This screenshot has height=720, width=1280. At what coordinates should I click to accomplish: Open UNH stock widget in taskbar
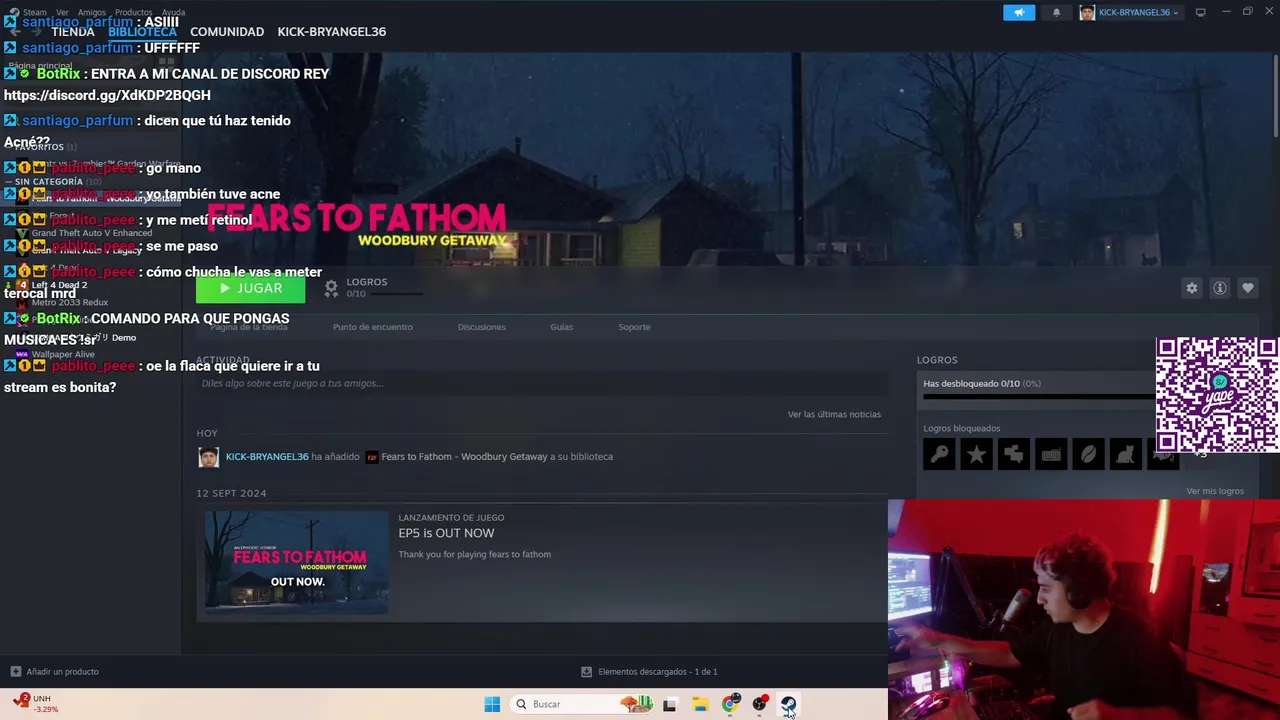click(x=34, y=704)
